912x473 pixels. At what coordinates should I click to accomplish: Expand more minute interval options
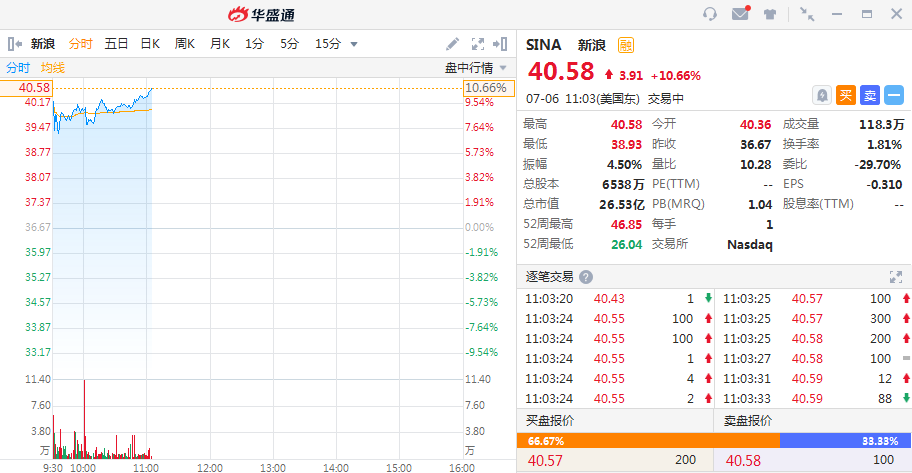[354, 44]
